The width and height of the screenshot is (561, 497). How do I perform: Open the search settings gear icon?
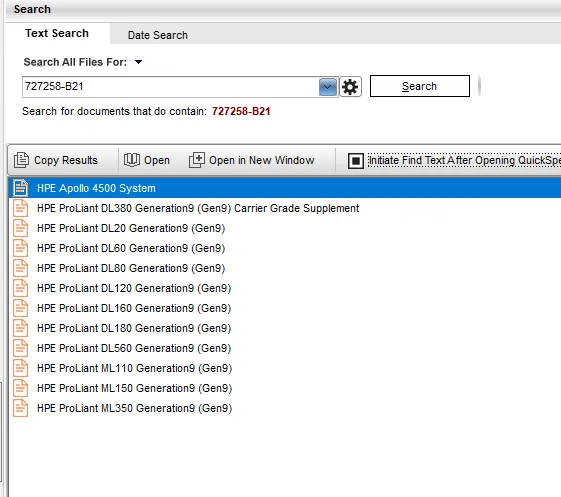tap(350, 87)
